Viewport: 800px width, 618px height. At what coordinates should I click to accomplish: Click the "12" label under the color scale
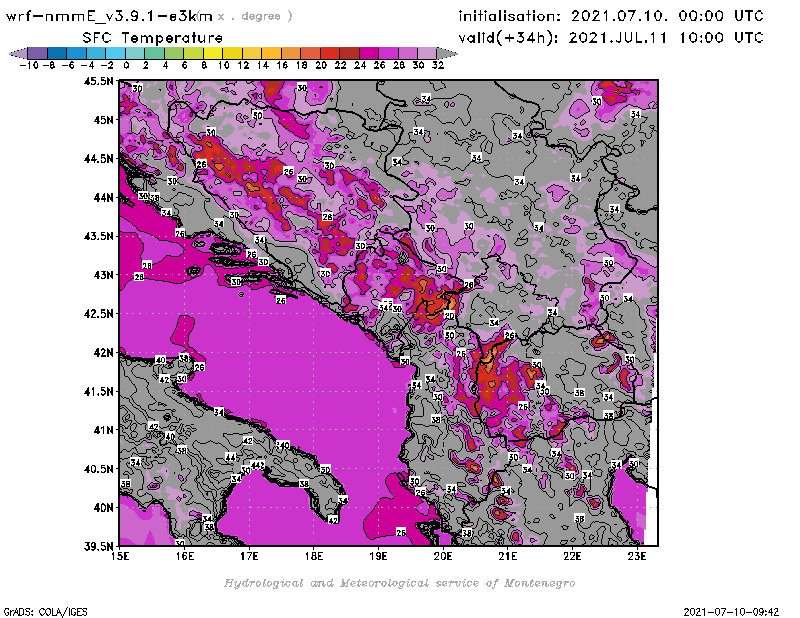coord(243,65)
